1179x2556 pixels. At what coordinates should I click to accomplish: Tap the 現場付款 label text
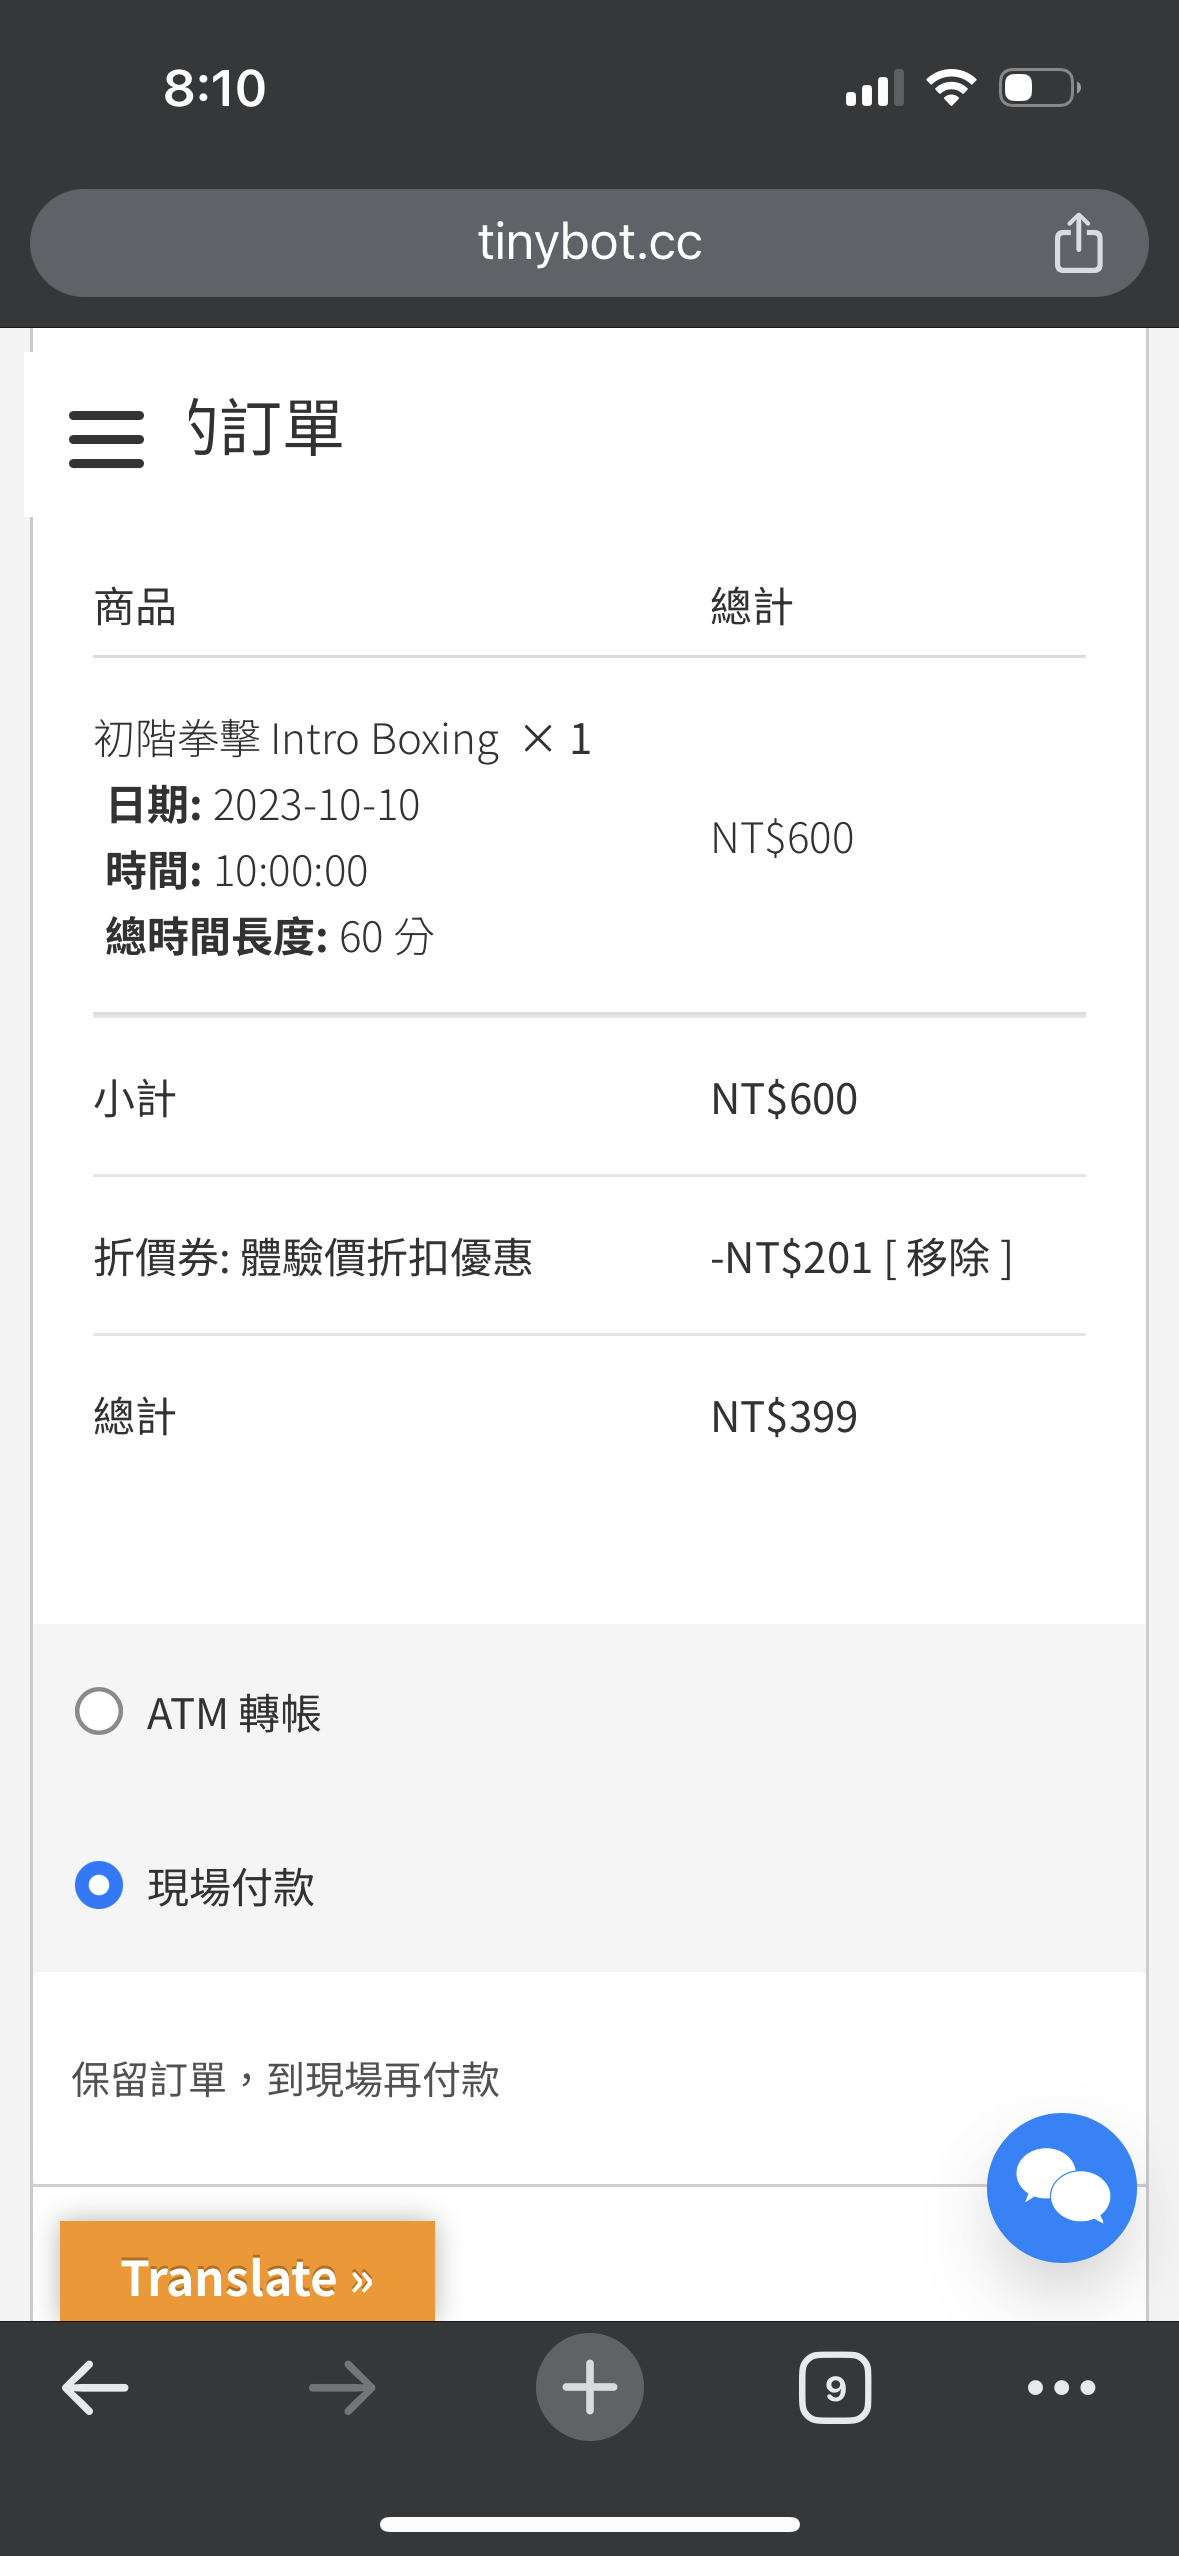point(231,1887)
